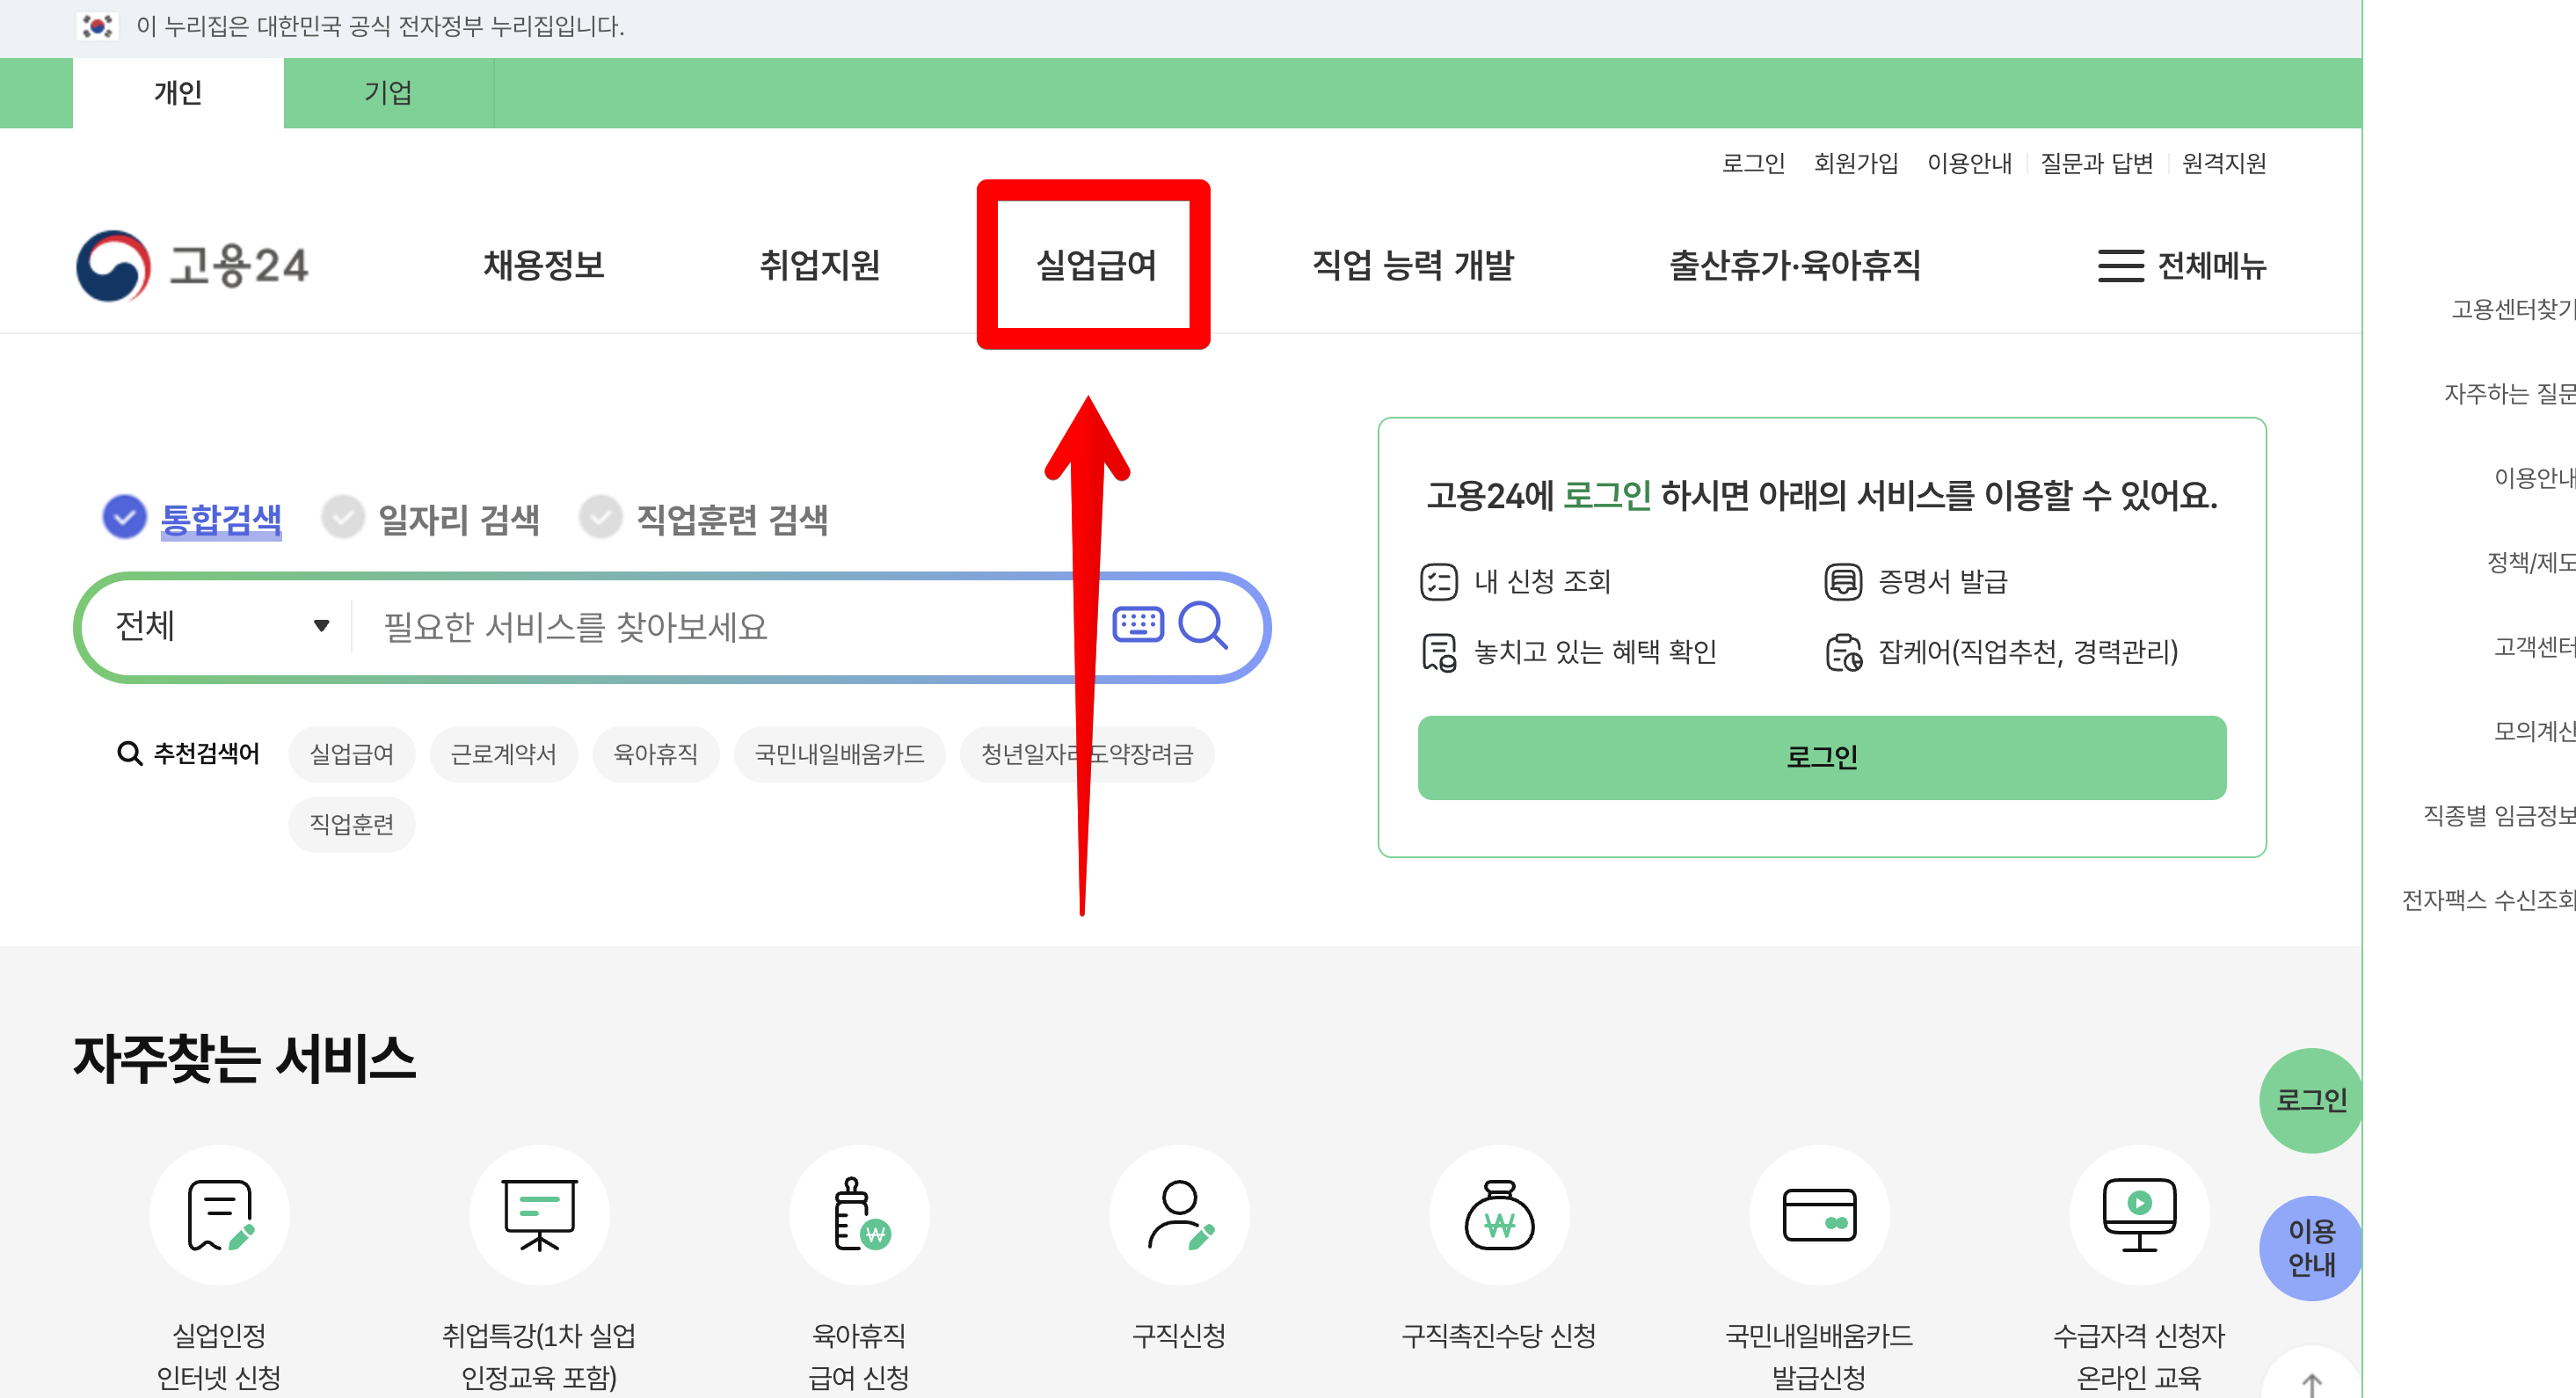
Task: Click the magnifier search icon
Action: point(1203,625)
